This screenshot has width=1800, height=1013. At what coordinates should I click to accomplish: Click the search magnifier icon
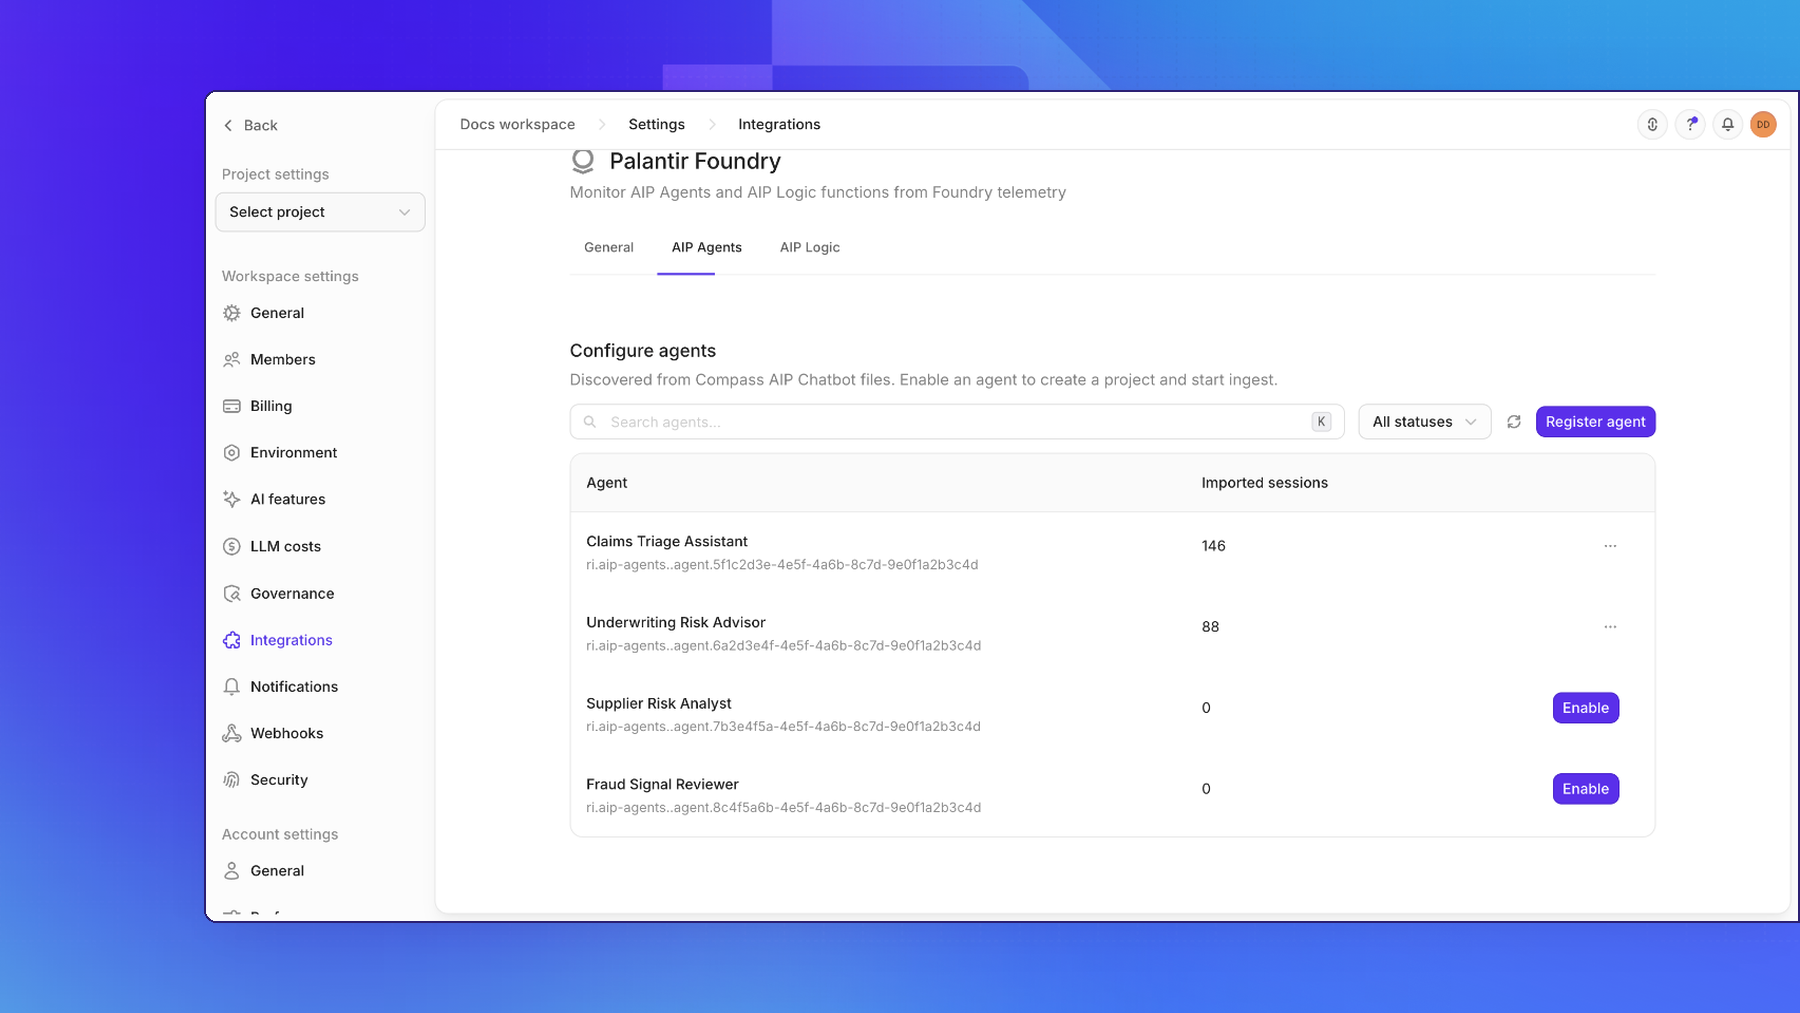coord(590,422)
